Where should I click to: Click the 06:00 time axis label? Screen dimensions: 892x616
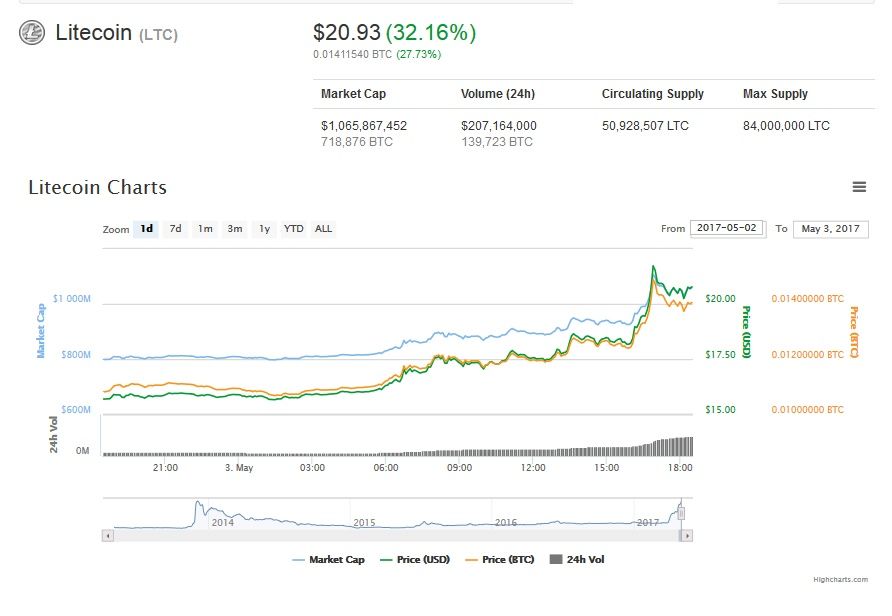pyautogui.click(x=386, y=468)
